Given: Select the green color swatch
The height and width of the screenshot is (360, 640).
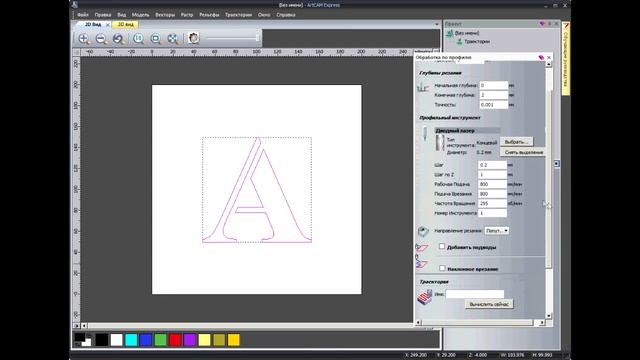Looking at the screenshot, I should [160, 340].
